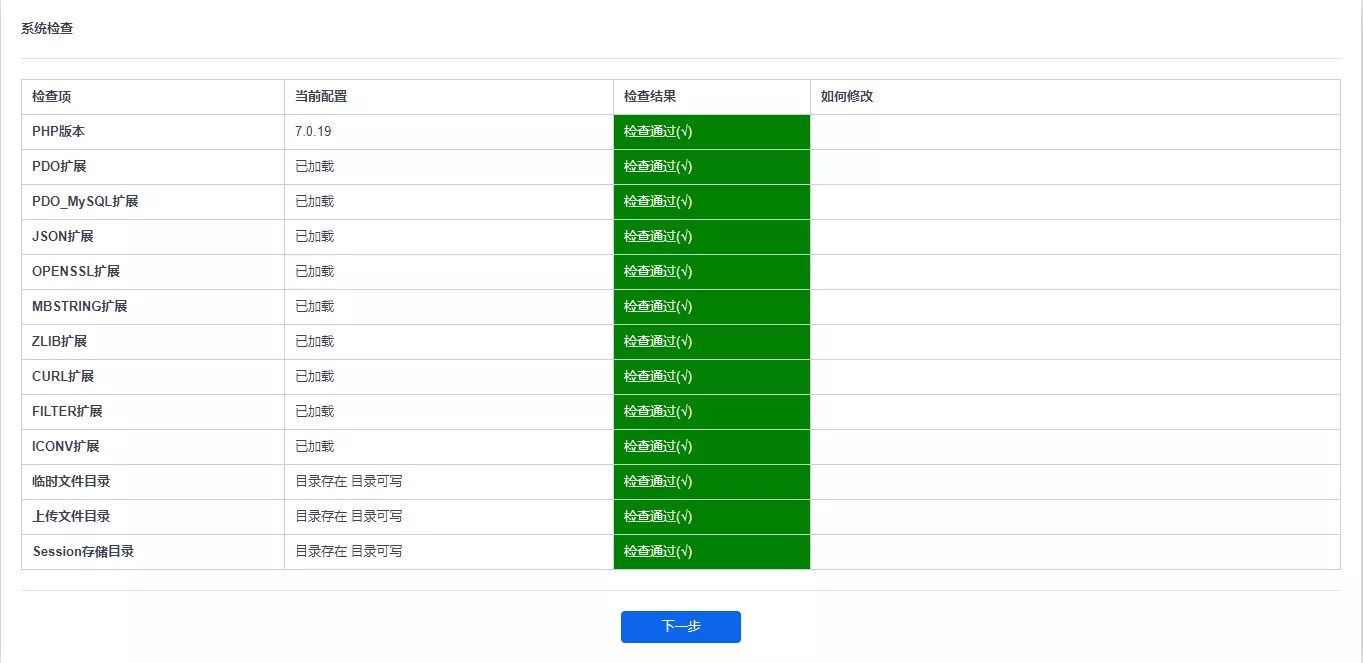The image size is (1363, 663).
Task: Click the JSON扩展 check item
Action: tap(63, 237)
